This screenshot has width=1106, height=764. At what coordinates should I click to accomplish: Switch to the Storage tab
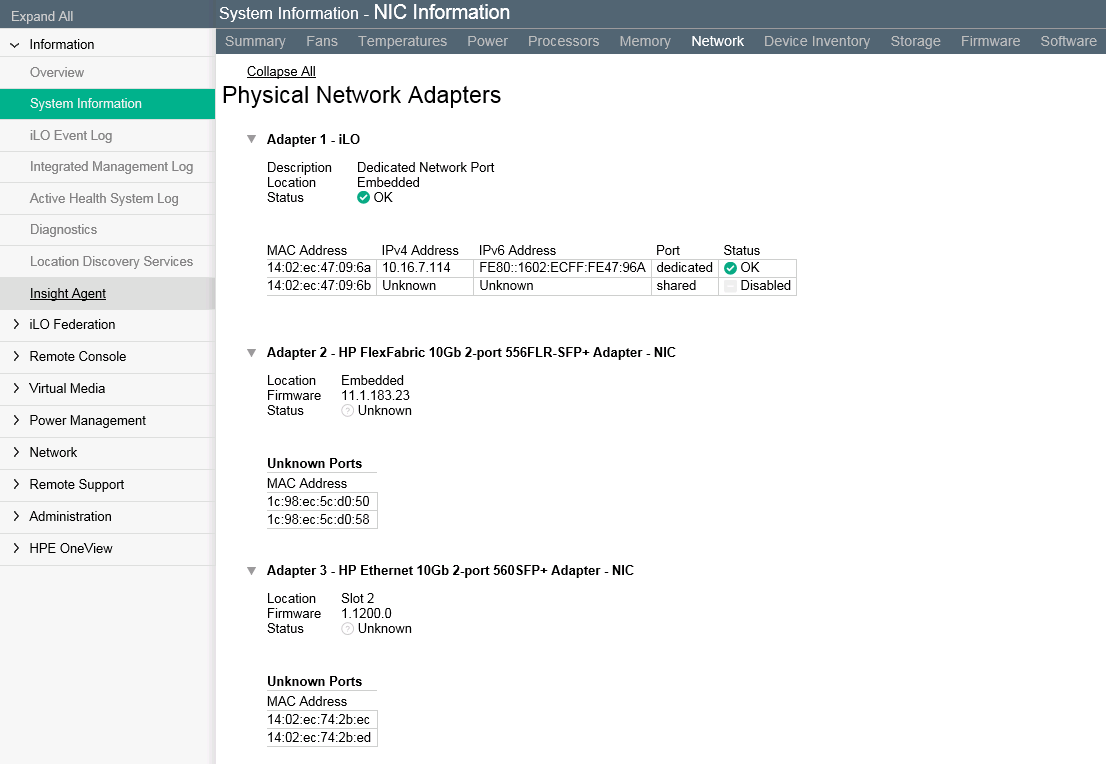click(x=916, y=41)
